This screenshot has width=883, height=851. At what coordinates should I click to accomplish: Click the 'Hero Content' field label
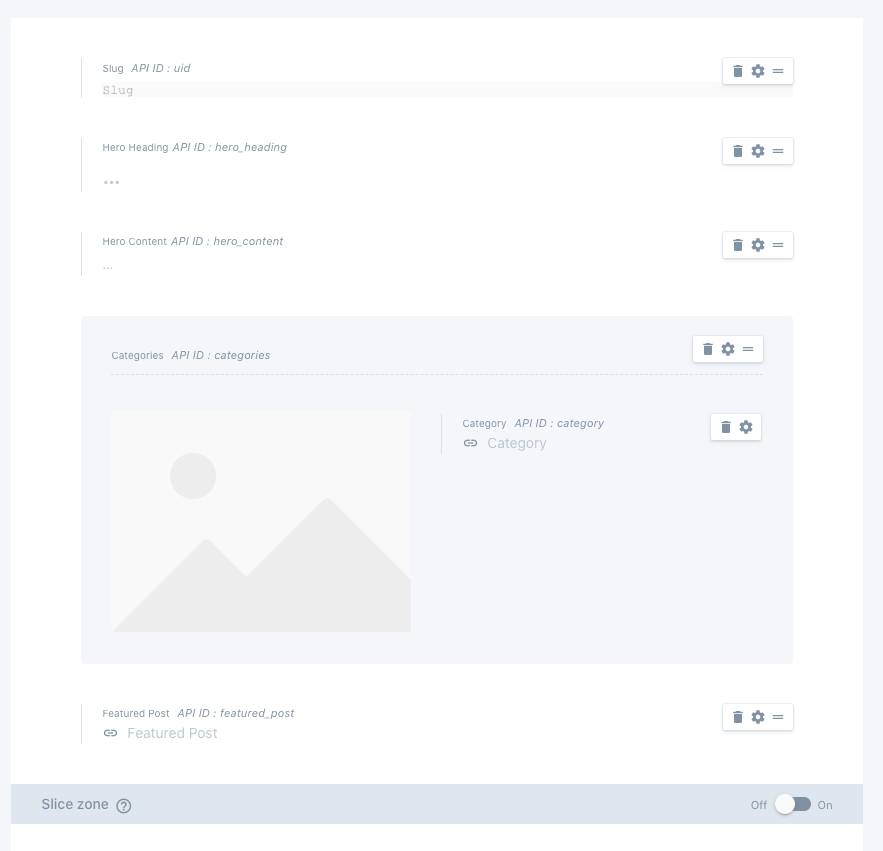point(135,241)
